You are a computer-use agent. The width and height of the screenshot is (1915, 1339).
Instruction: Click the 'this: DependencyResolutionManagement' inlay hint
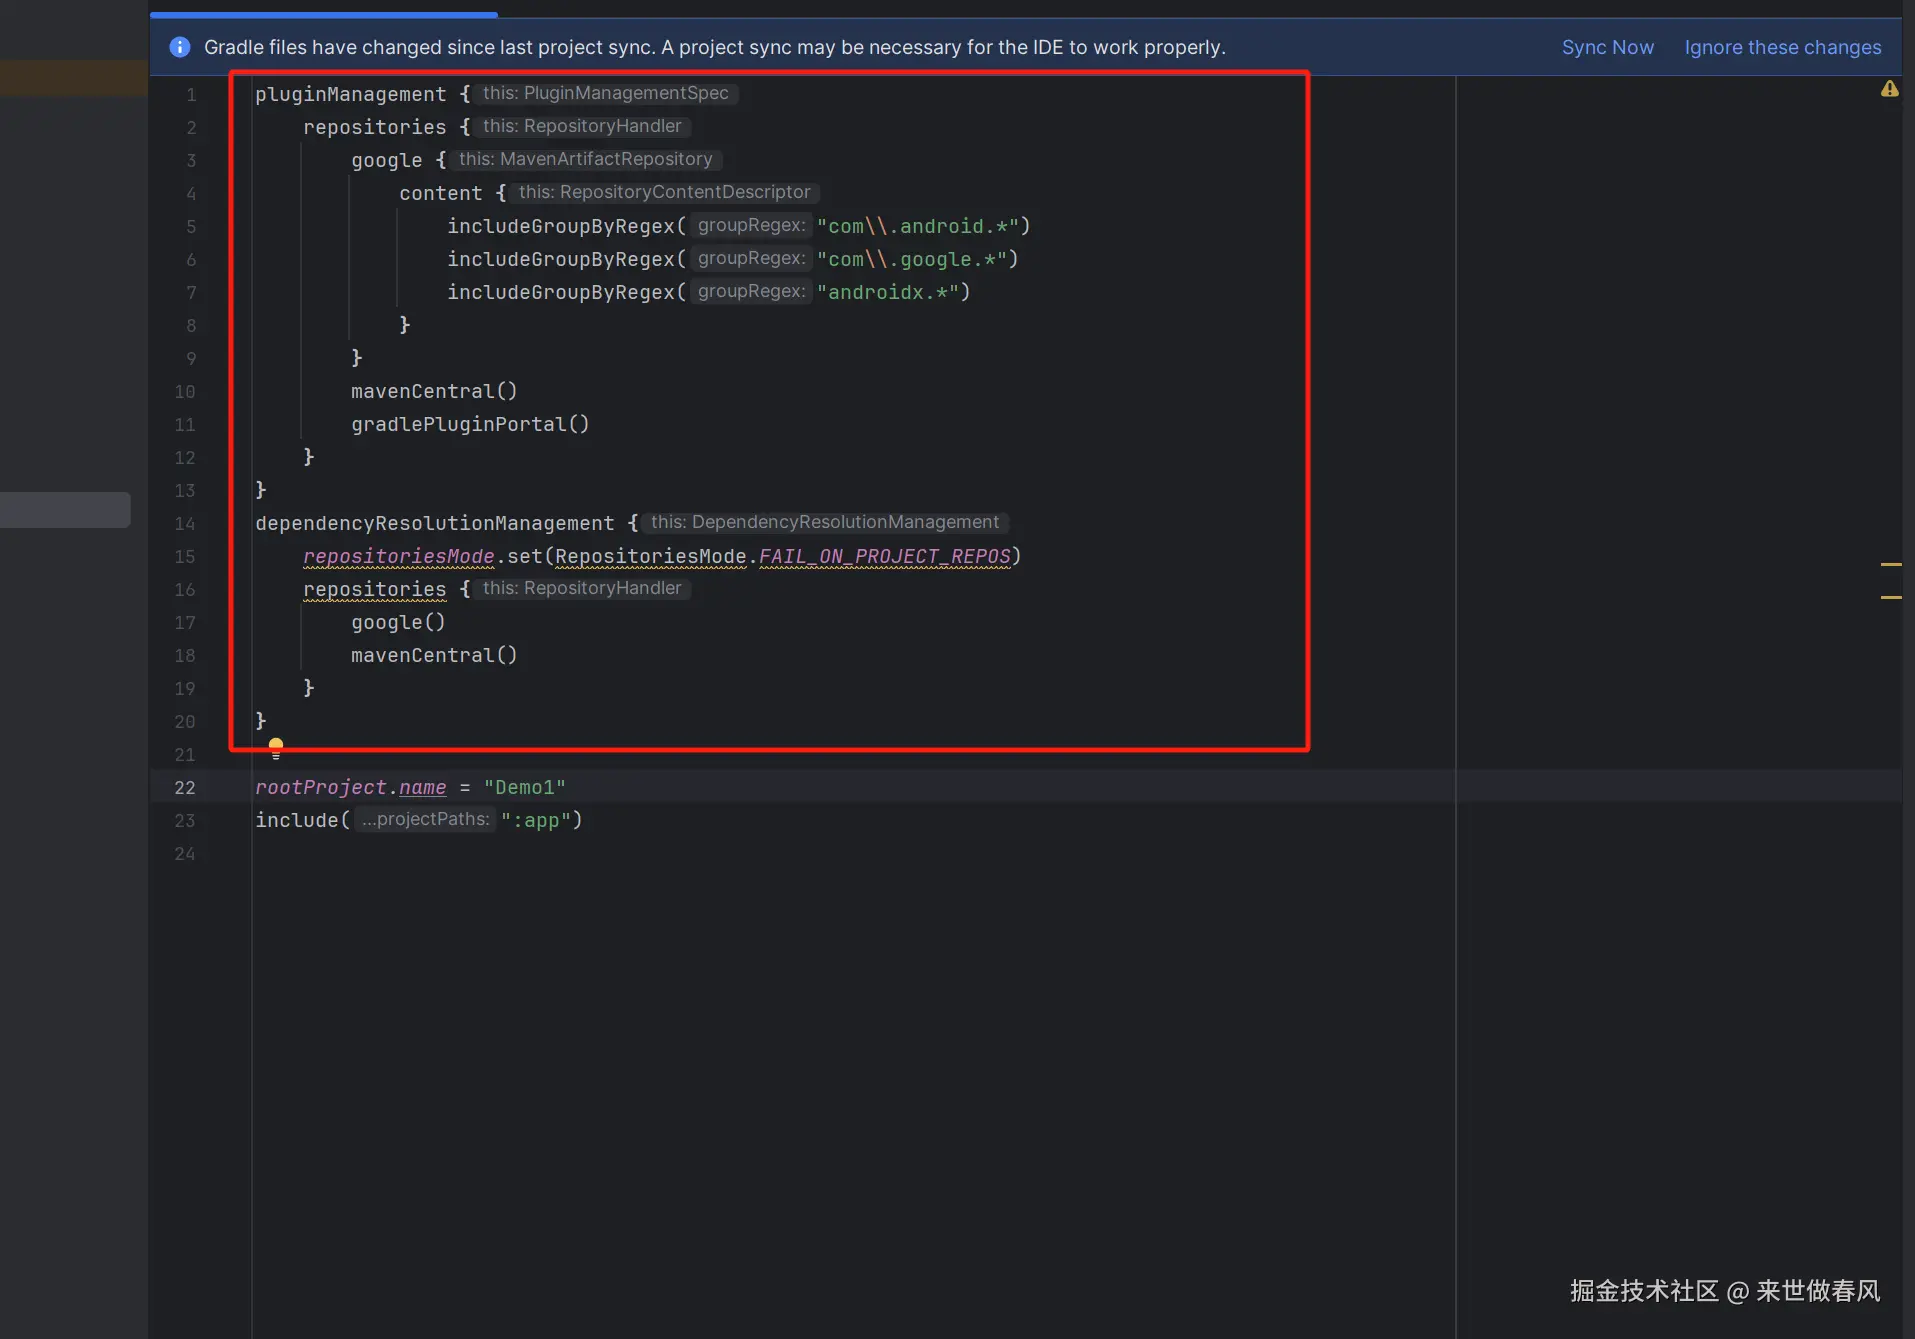coord(825,522)
